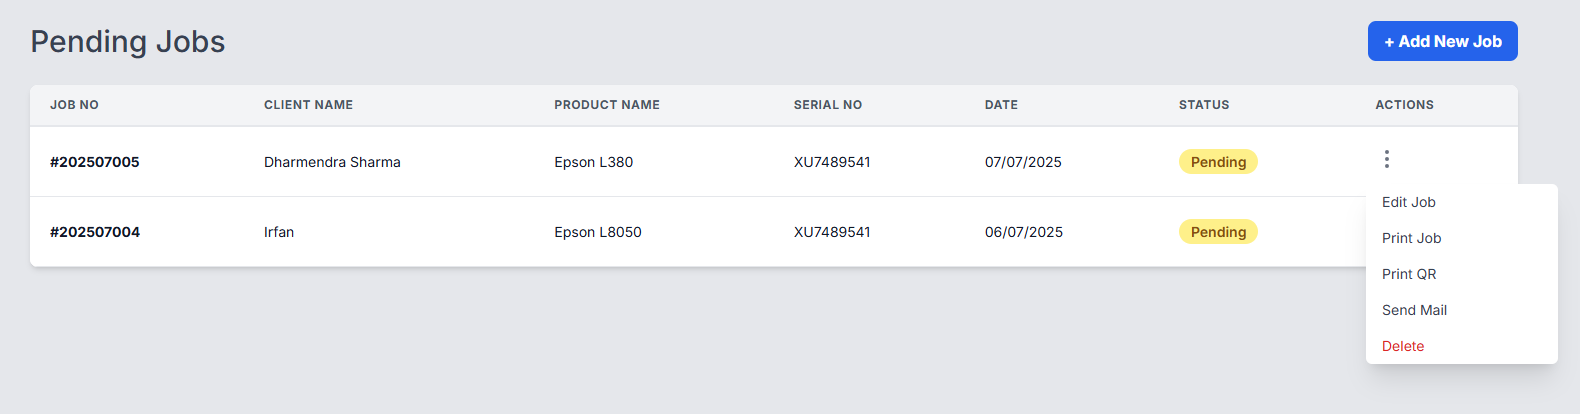
Task: Sort by the JOB NO column header
Action: [x=74, y=105]
